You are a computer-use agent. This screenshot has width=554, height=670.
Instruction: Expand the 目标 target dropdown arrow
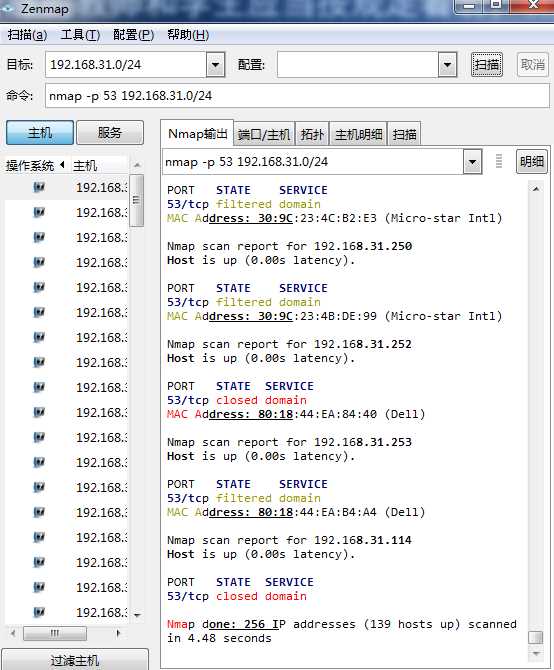216,65
